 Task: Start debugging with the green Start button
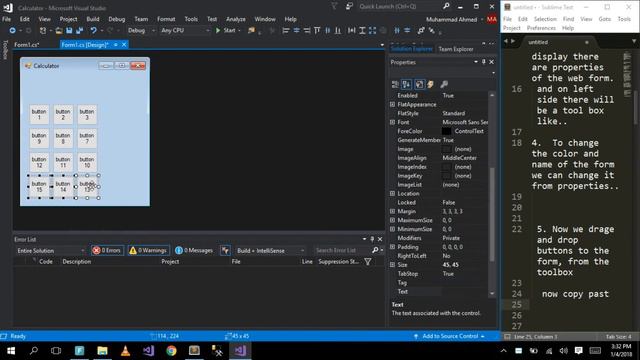tap(227, 31)
